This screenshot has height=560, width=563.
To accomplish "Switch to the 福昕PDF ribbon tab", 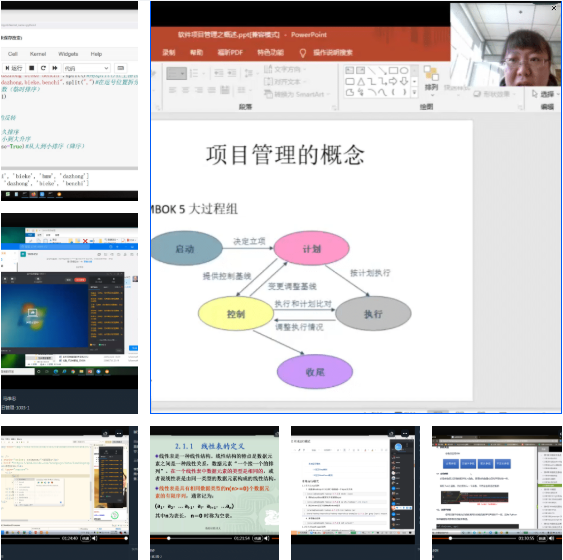I will click(230, 52).
